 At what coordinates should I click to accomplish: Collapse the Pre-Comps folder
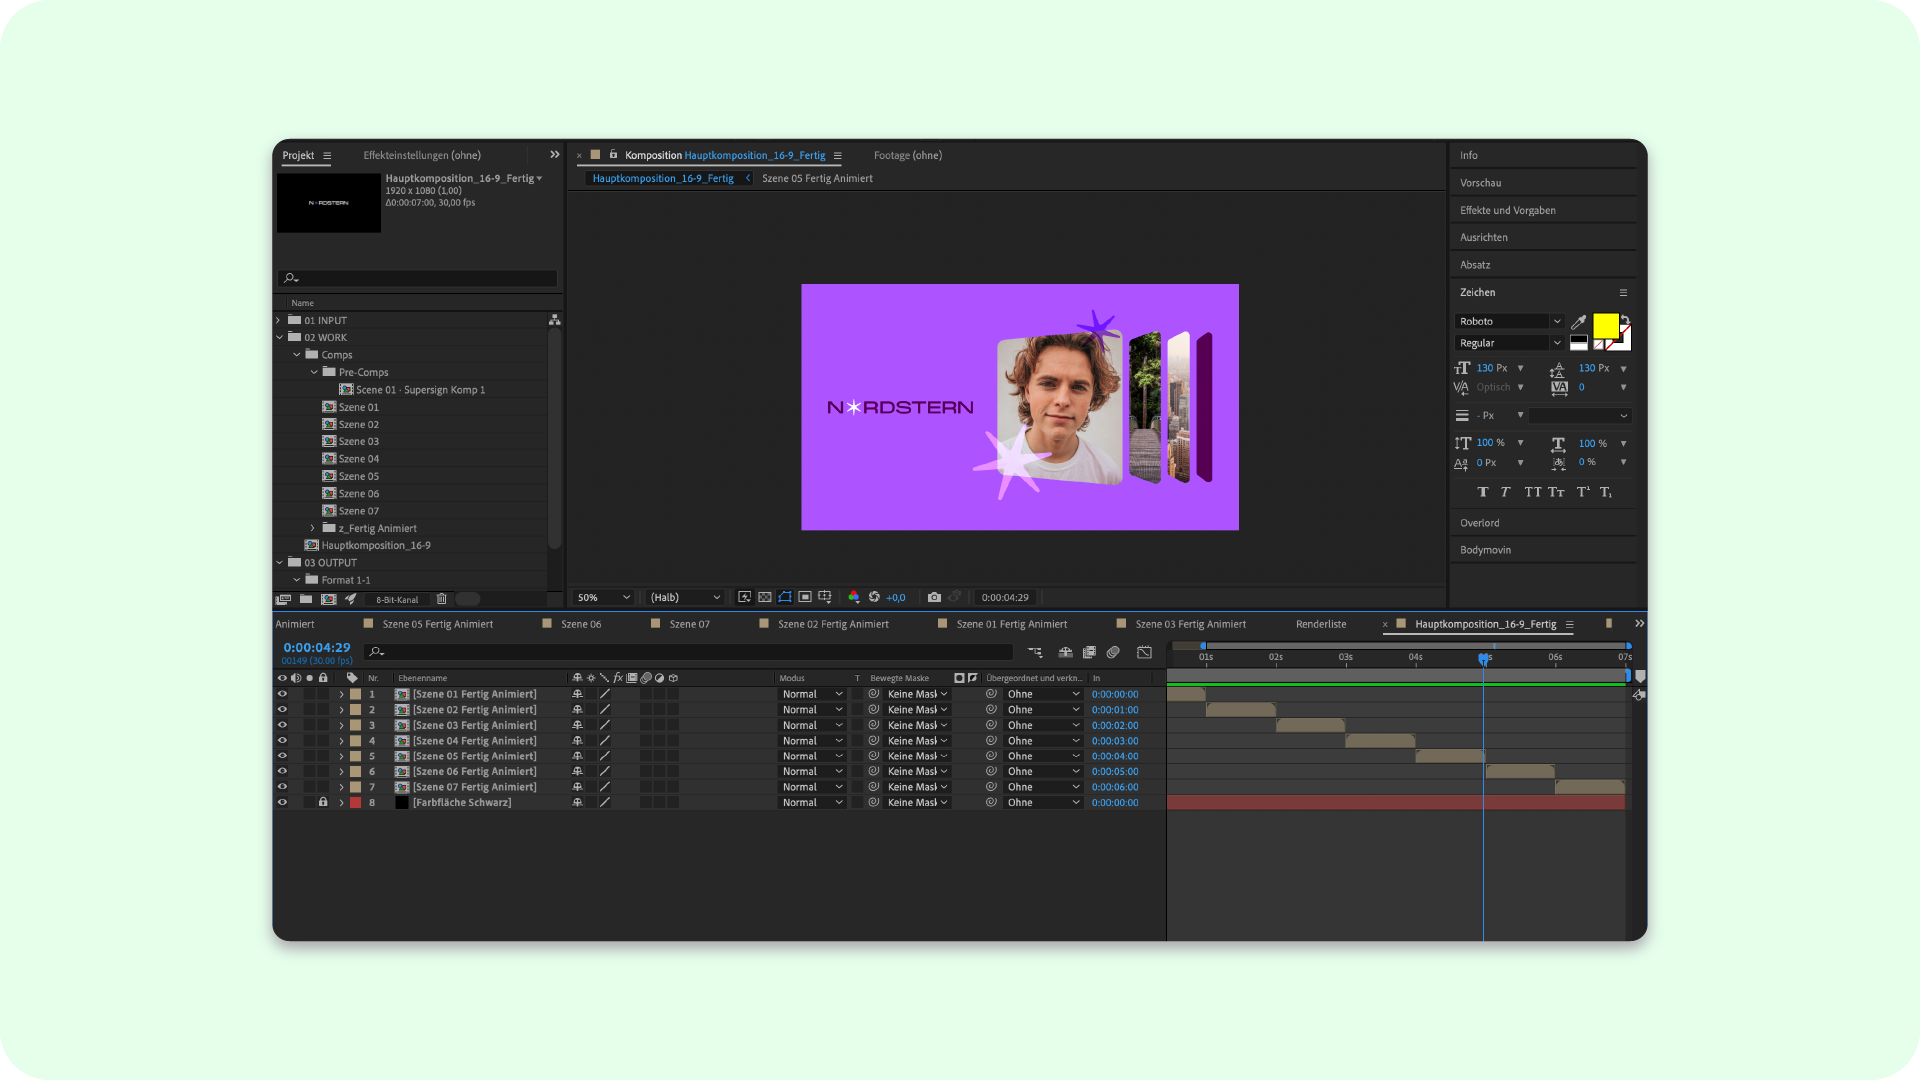click(x=314, y=372)
